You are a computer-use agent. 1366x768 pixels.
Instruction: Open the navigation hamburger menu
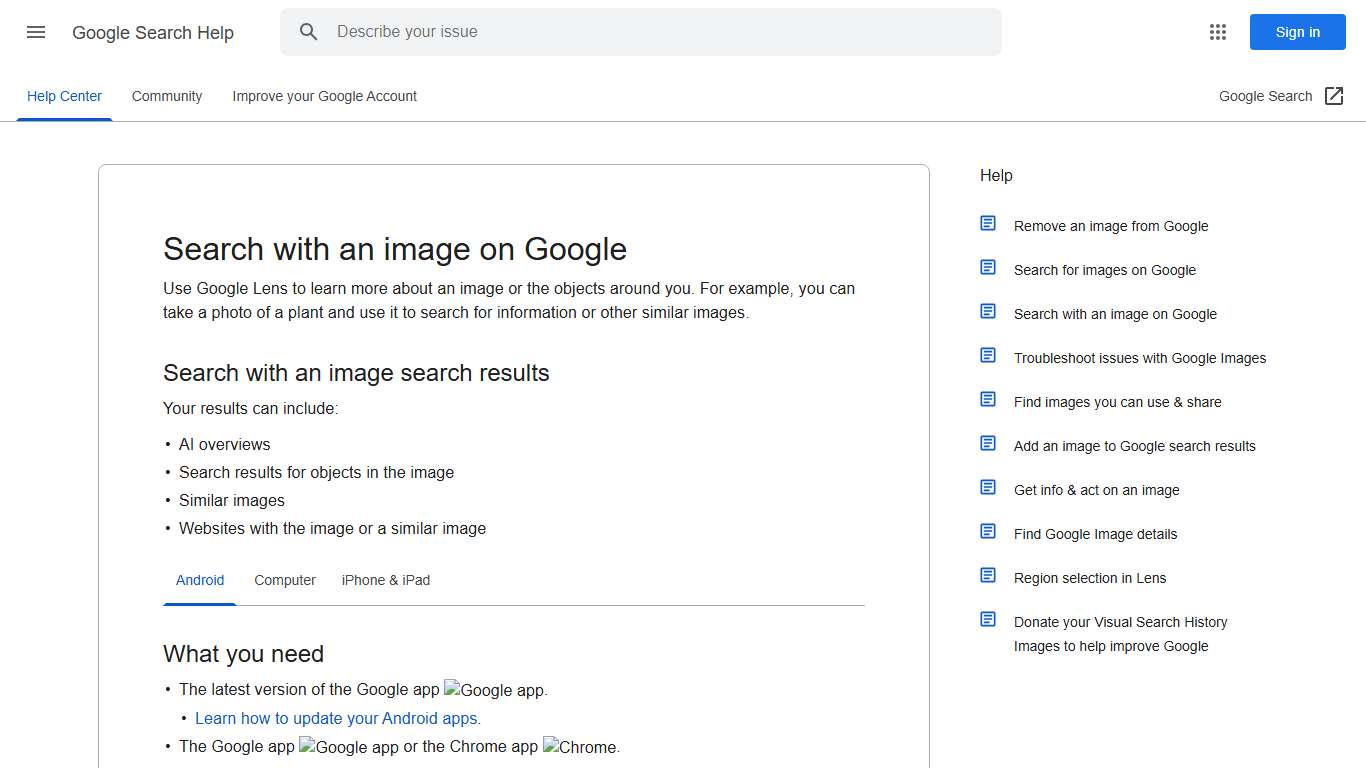[x=35, y=32]
